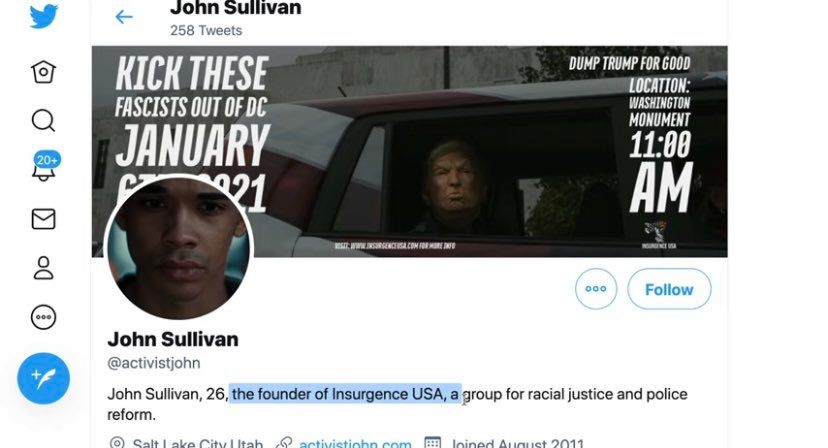828x448 pixels.
Task: Open the More circle icon in sidebar
Action: [x=43, y=318]
